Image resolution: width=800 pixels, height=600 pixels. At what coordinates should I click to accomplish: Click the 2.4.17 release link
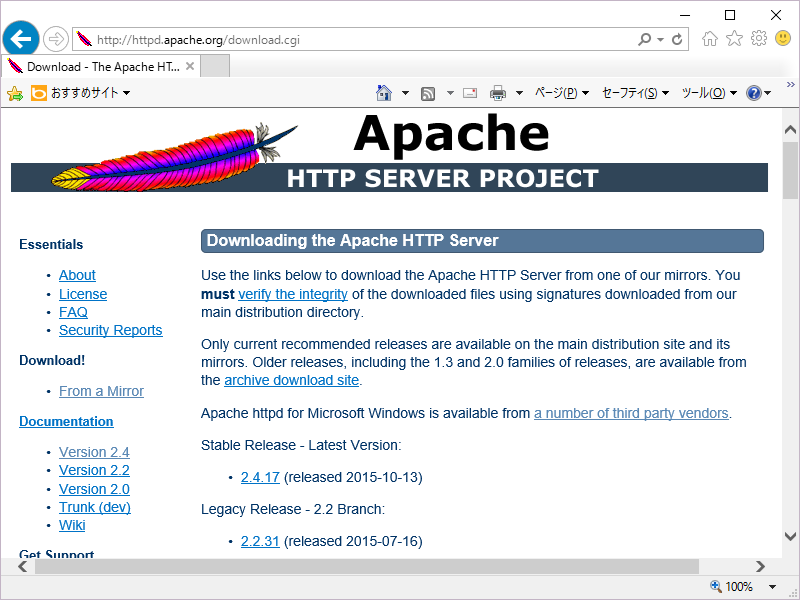click(260, 477)
